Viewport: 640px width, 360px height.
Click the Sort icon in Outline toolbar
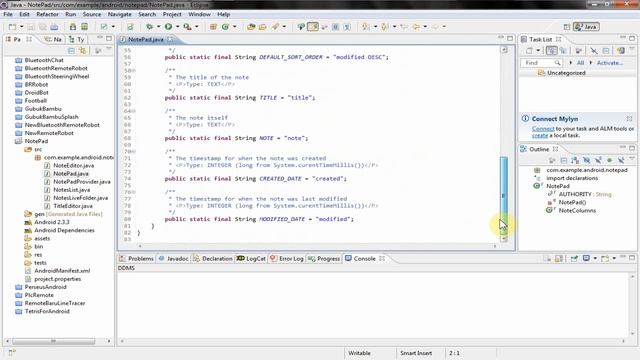coord(575,160)
